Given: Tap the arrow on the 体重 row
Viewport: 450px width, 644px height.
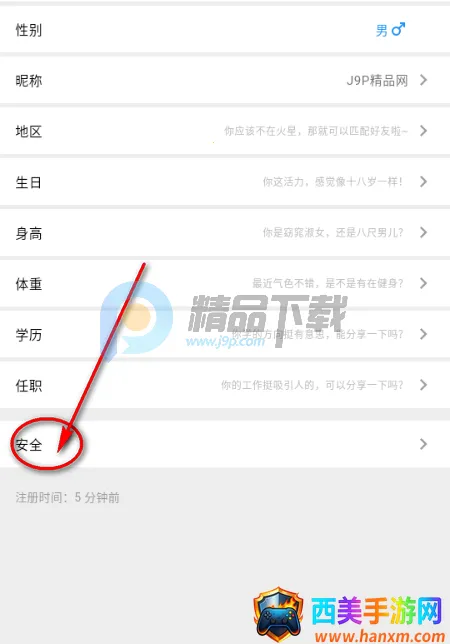Looking at the screenshot, I should click(x=423, y=283).
